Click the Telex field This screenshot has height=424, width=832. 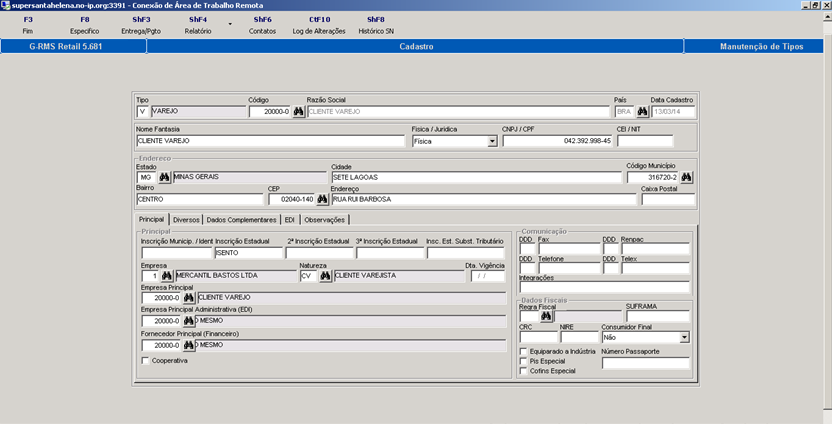click(x=655, y=268)
